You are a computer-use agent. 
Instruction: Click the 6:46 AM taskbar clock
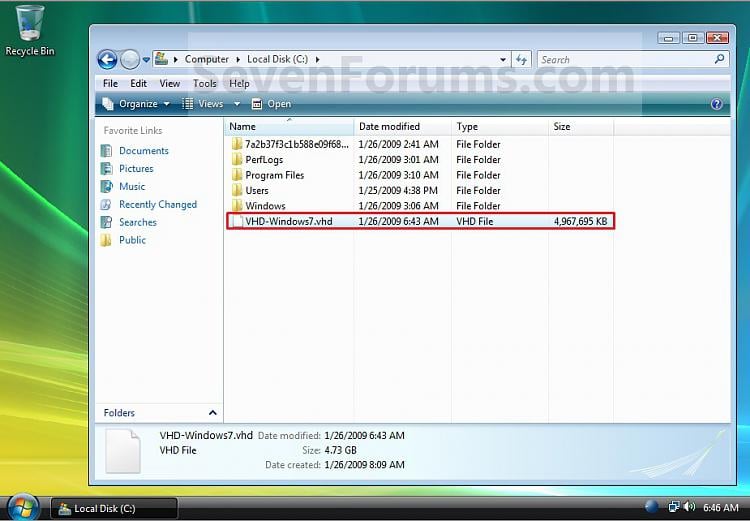720,508
